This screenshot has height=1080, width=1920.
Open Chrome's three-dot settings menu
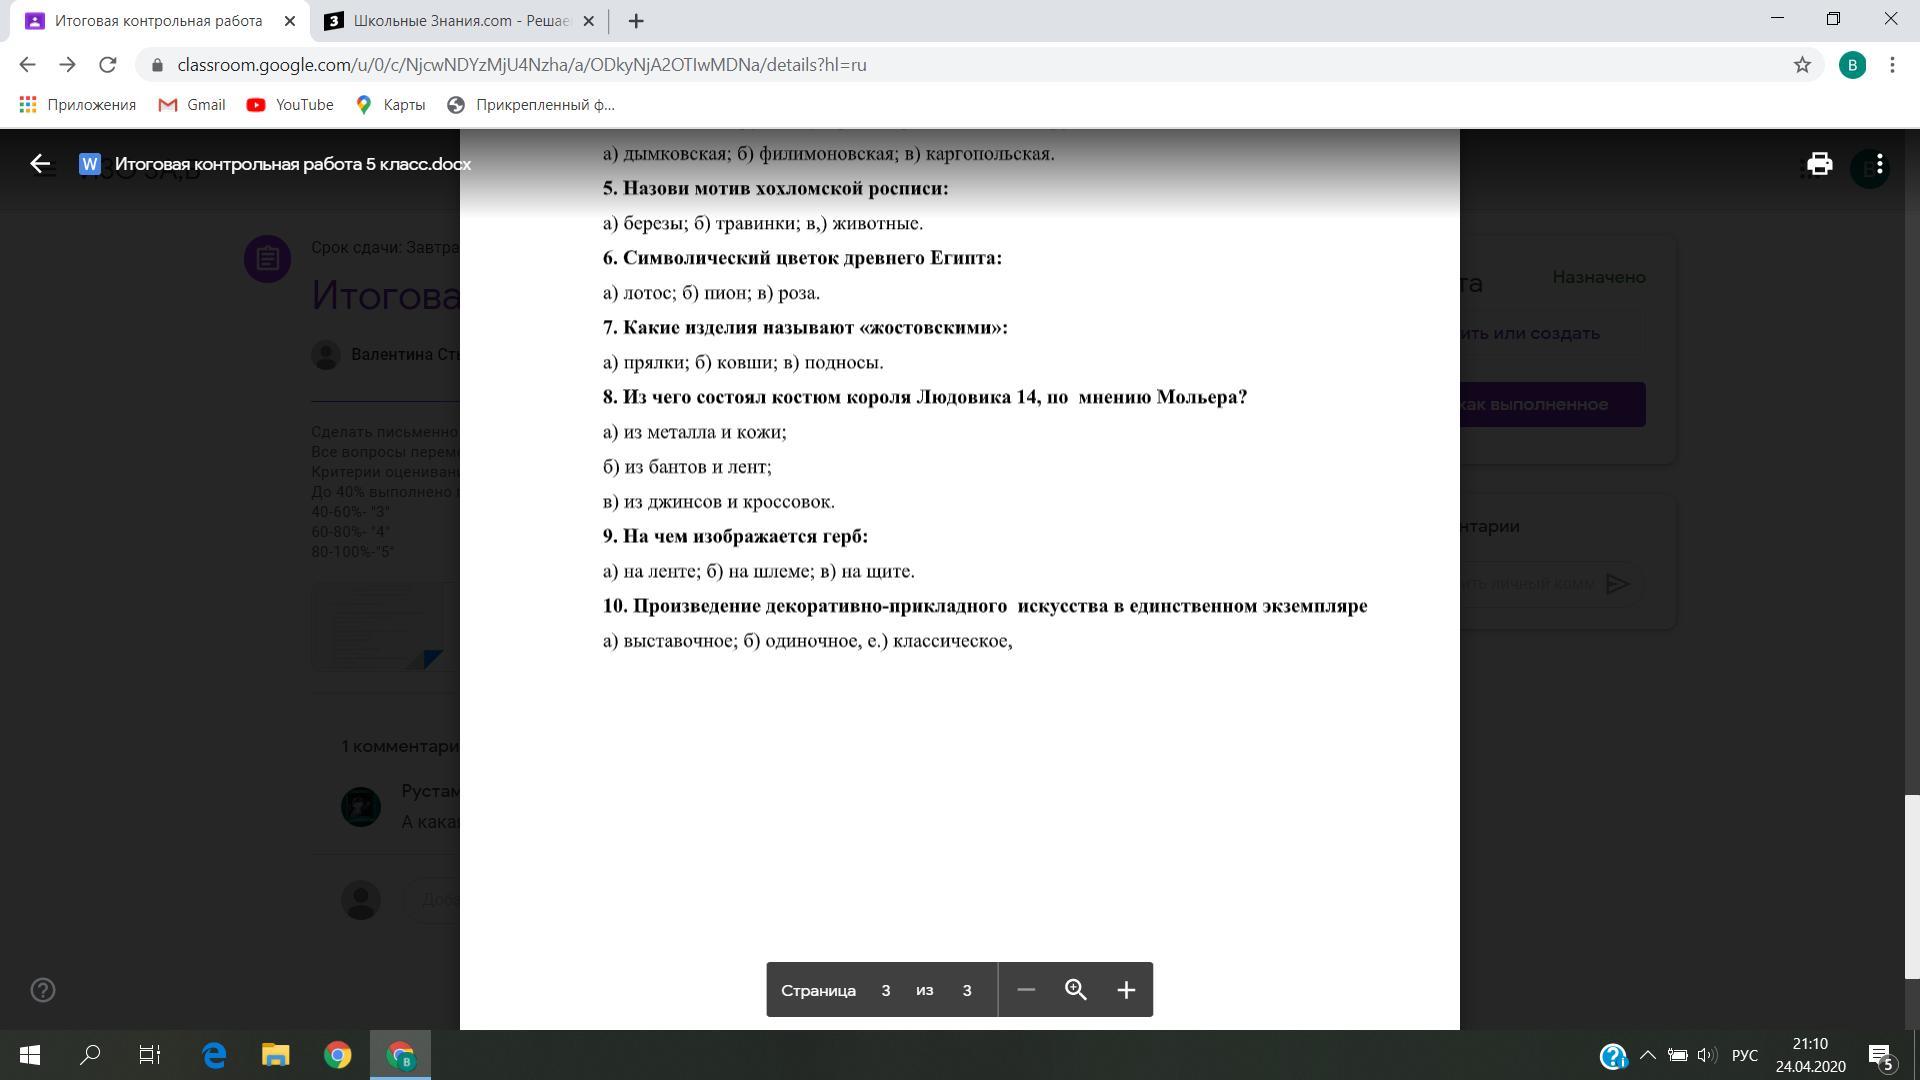(x=1892, y=65)
